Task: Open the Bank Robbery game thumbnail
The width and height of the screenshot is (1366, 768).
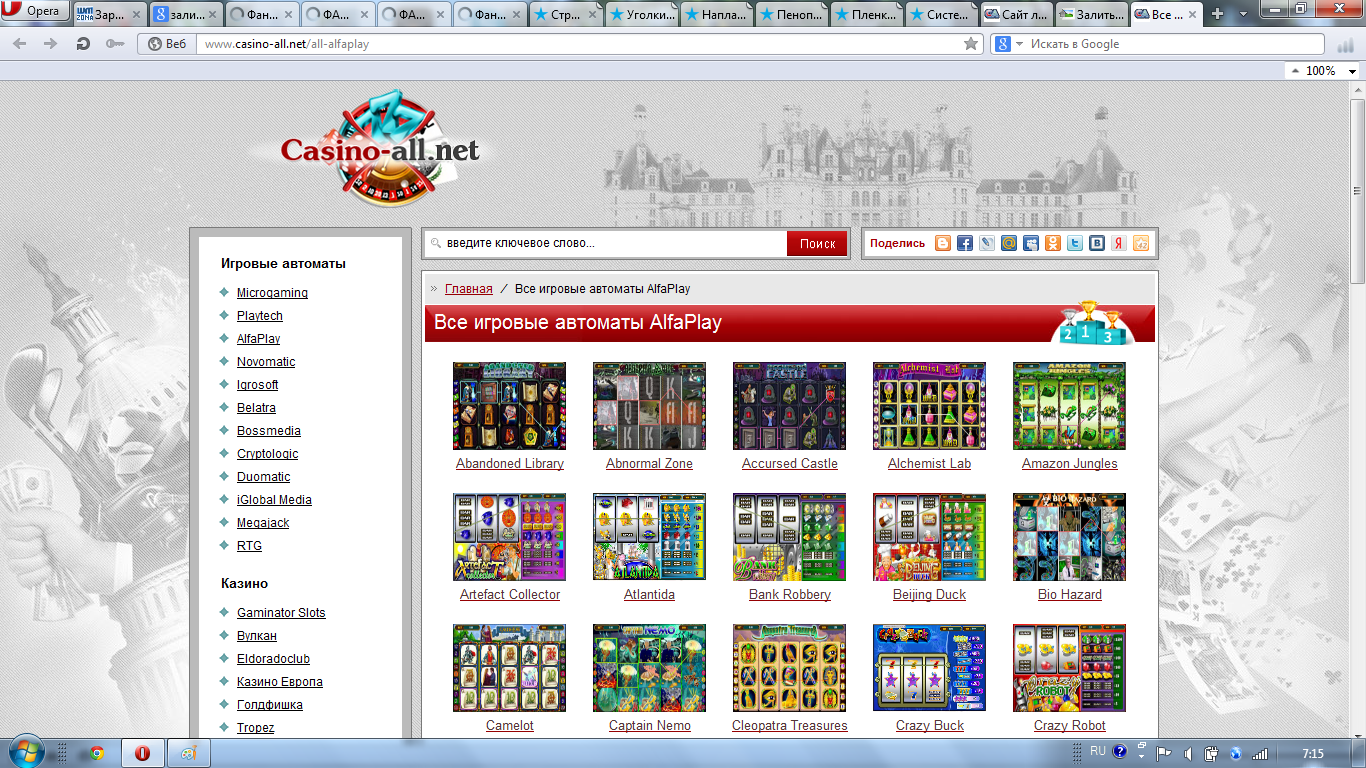Action: coord(789,537)
